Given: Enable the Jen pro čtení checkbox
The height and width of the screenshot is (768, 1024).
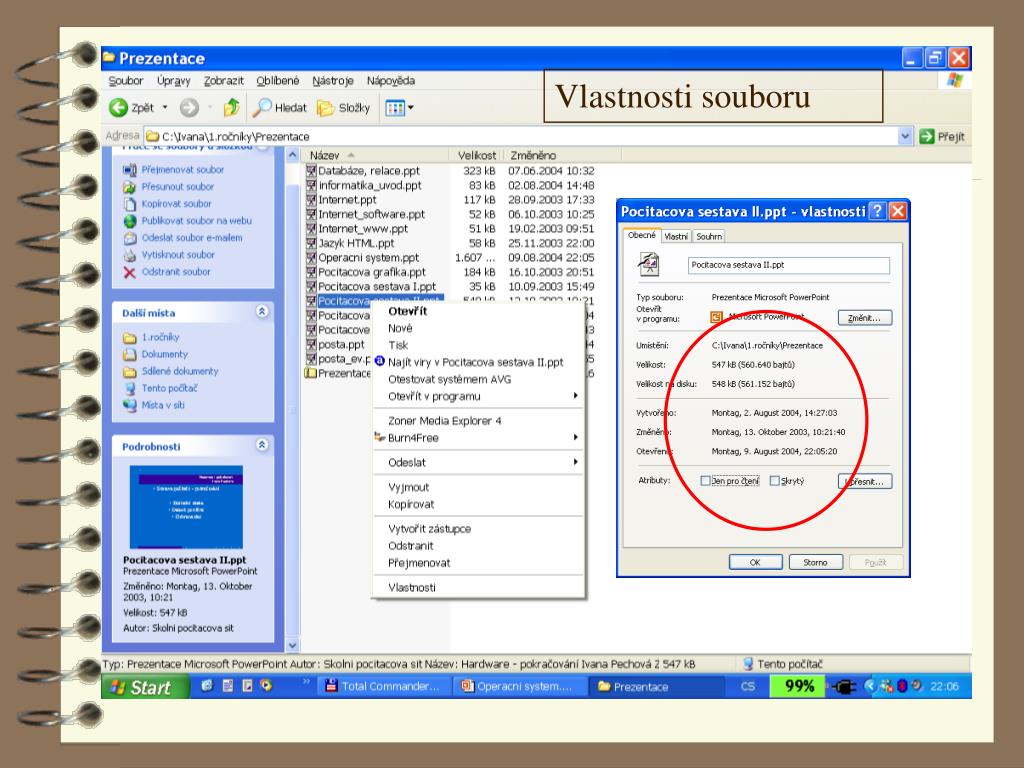Looking at the screenshot, I should pos(705,481).
